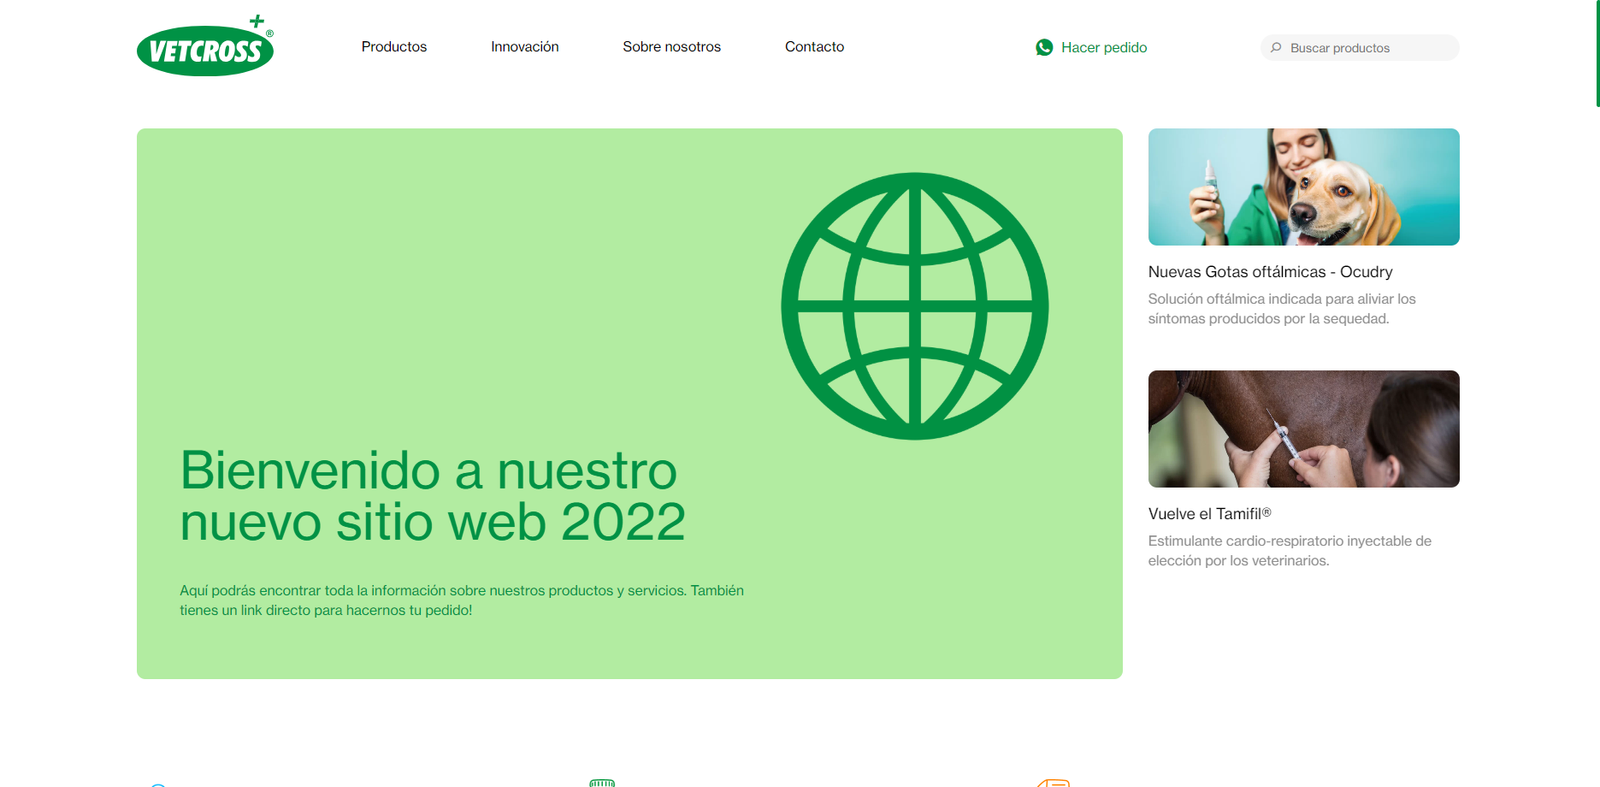Click the green comb icon at page bottom
The image size is (1600, 787).
(x=602, y=782)
